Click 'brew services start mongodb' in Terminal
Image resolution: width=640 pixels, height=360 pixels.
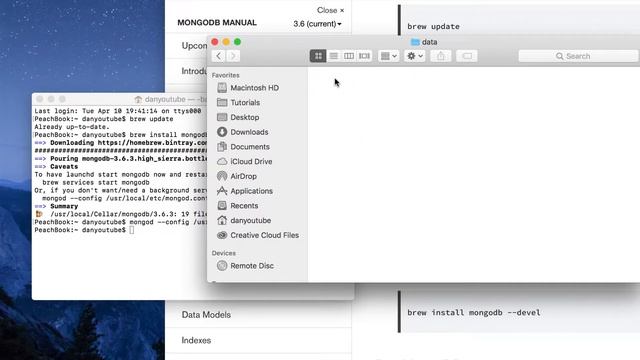coord(96,182)
